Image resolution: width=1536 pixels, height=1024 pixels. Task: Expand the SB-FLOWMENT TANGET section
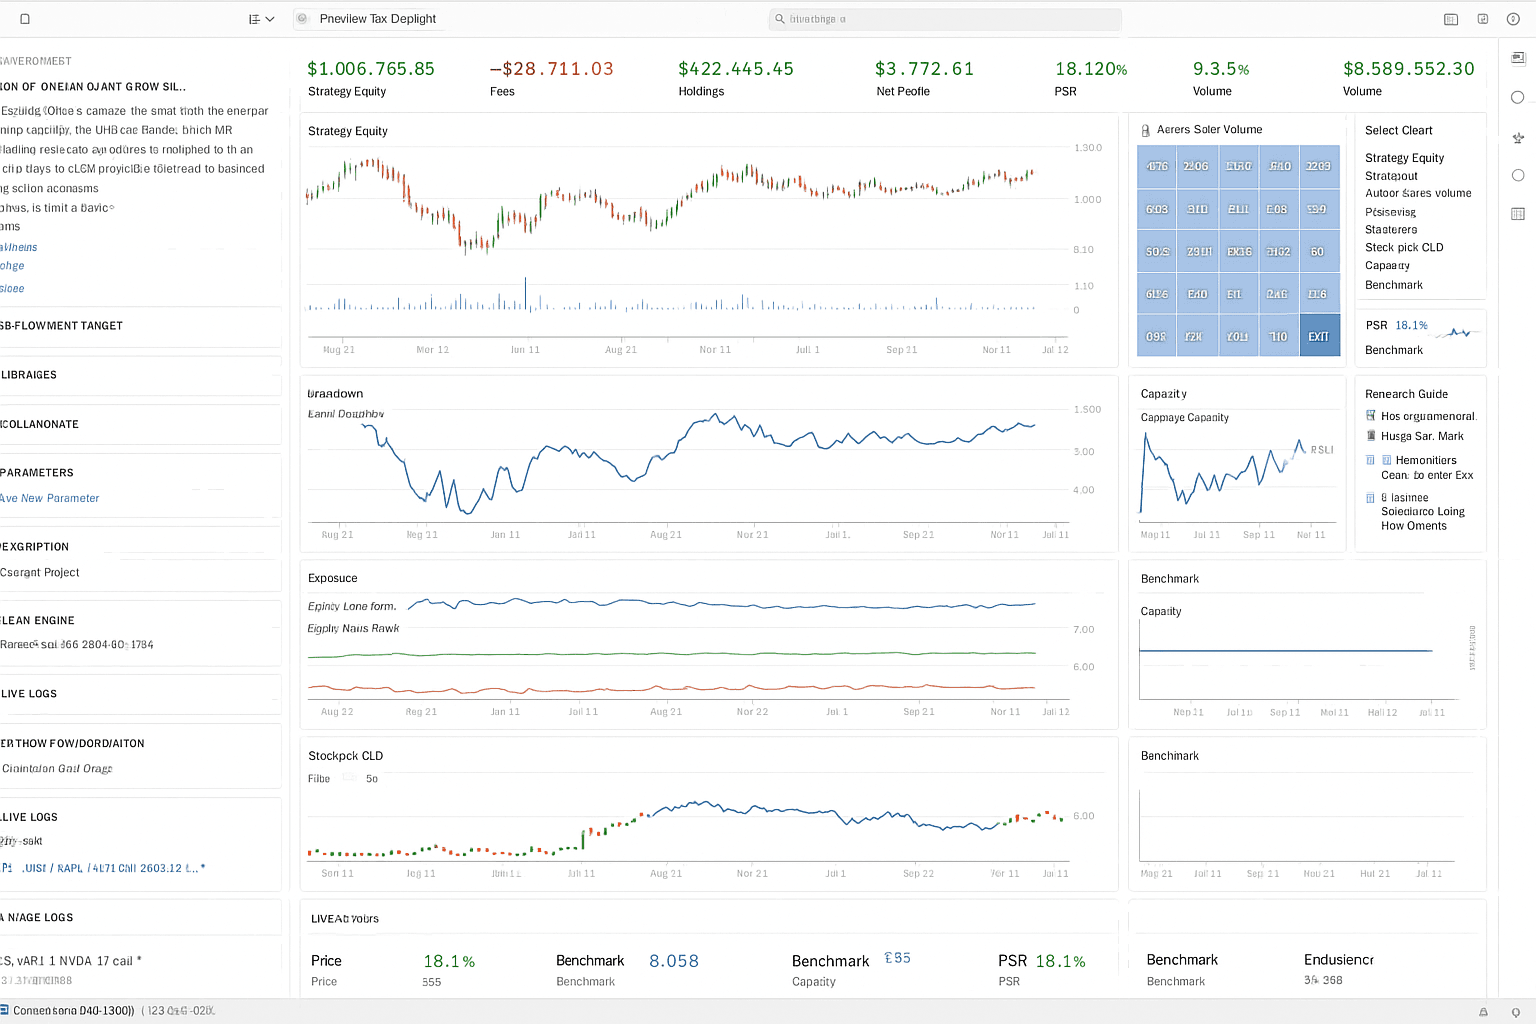point(140,326)
